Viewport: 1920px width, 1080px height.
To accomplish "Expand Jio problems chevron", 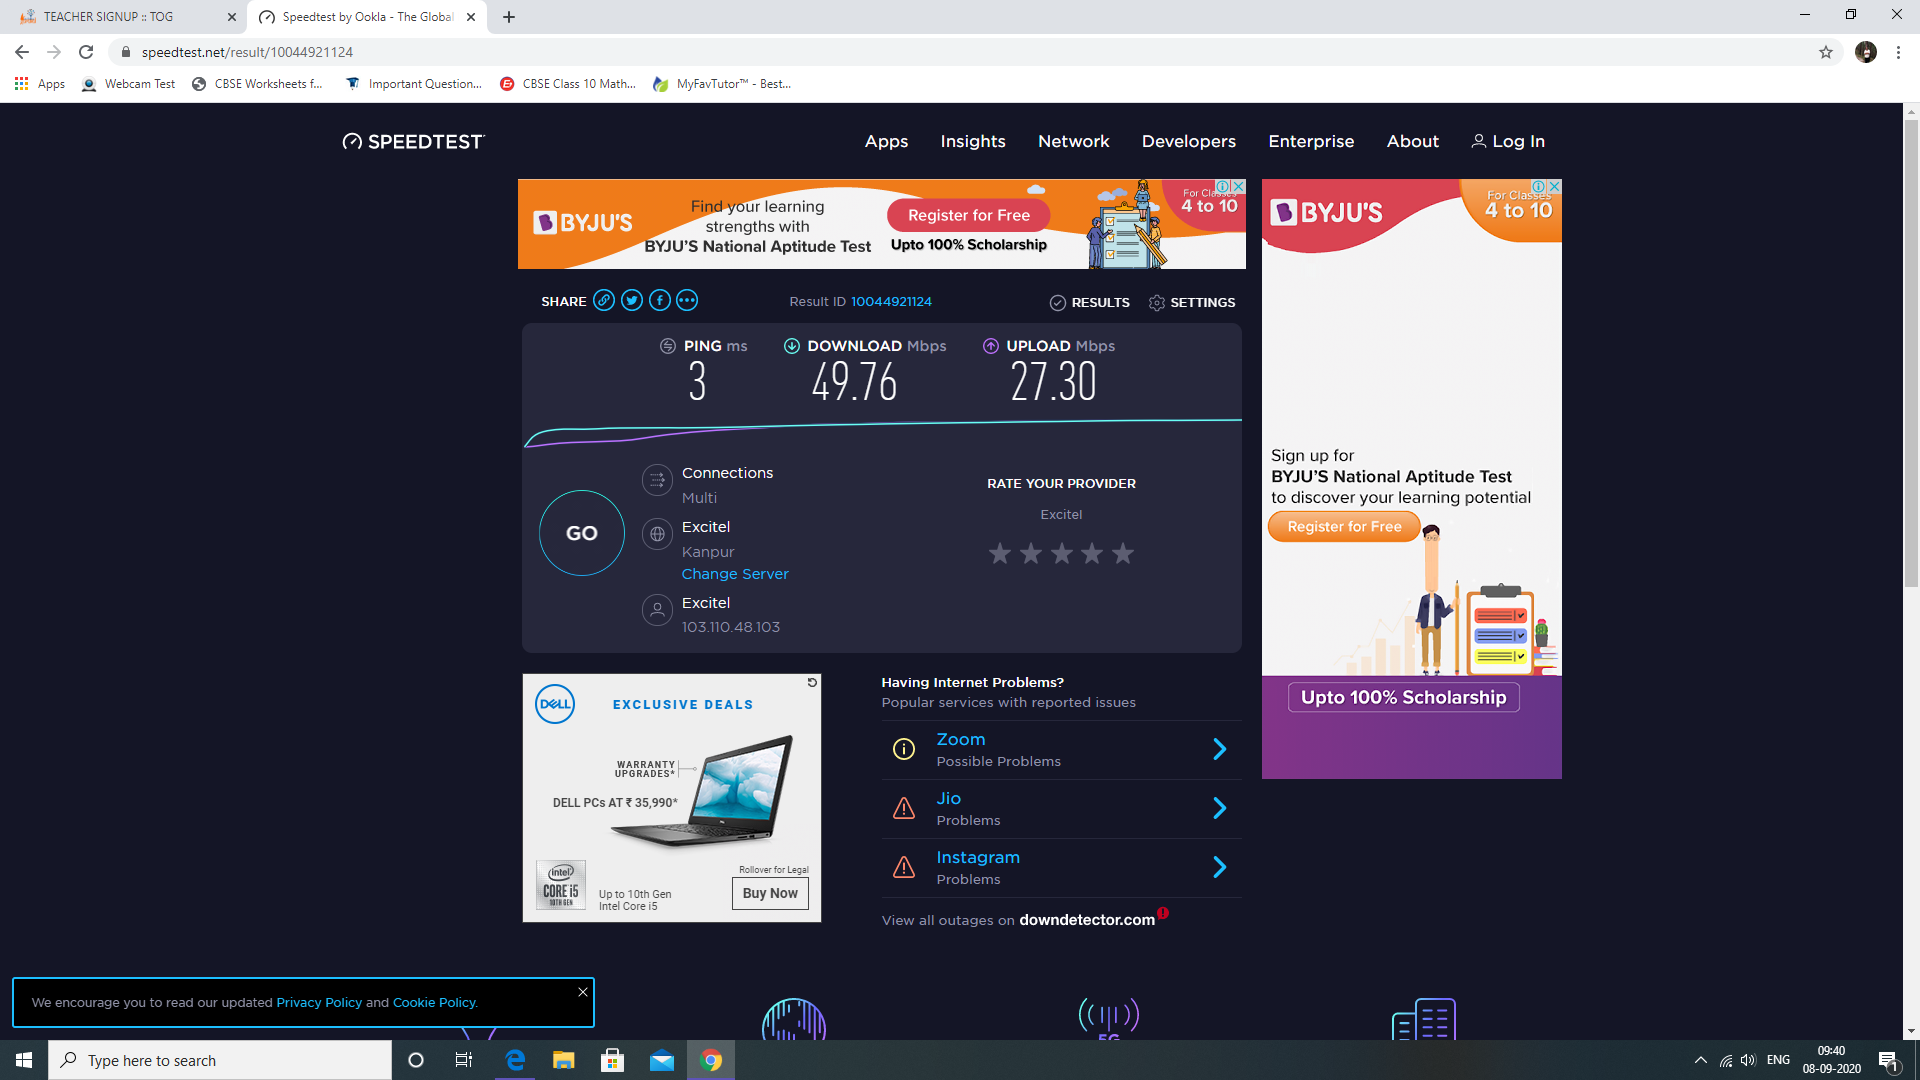I will coord(1219,809).
